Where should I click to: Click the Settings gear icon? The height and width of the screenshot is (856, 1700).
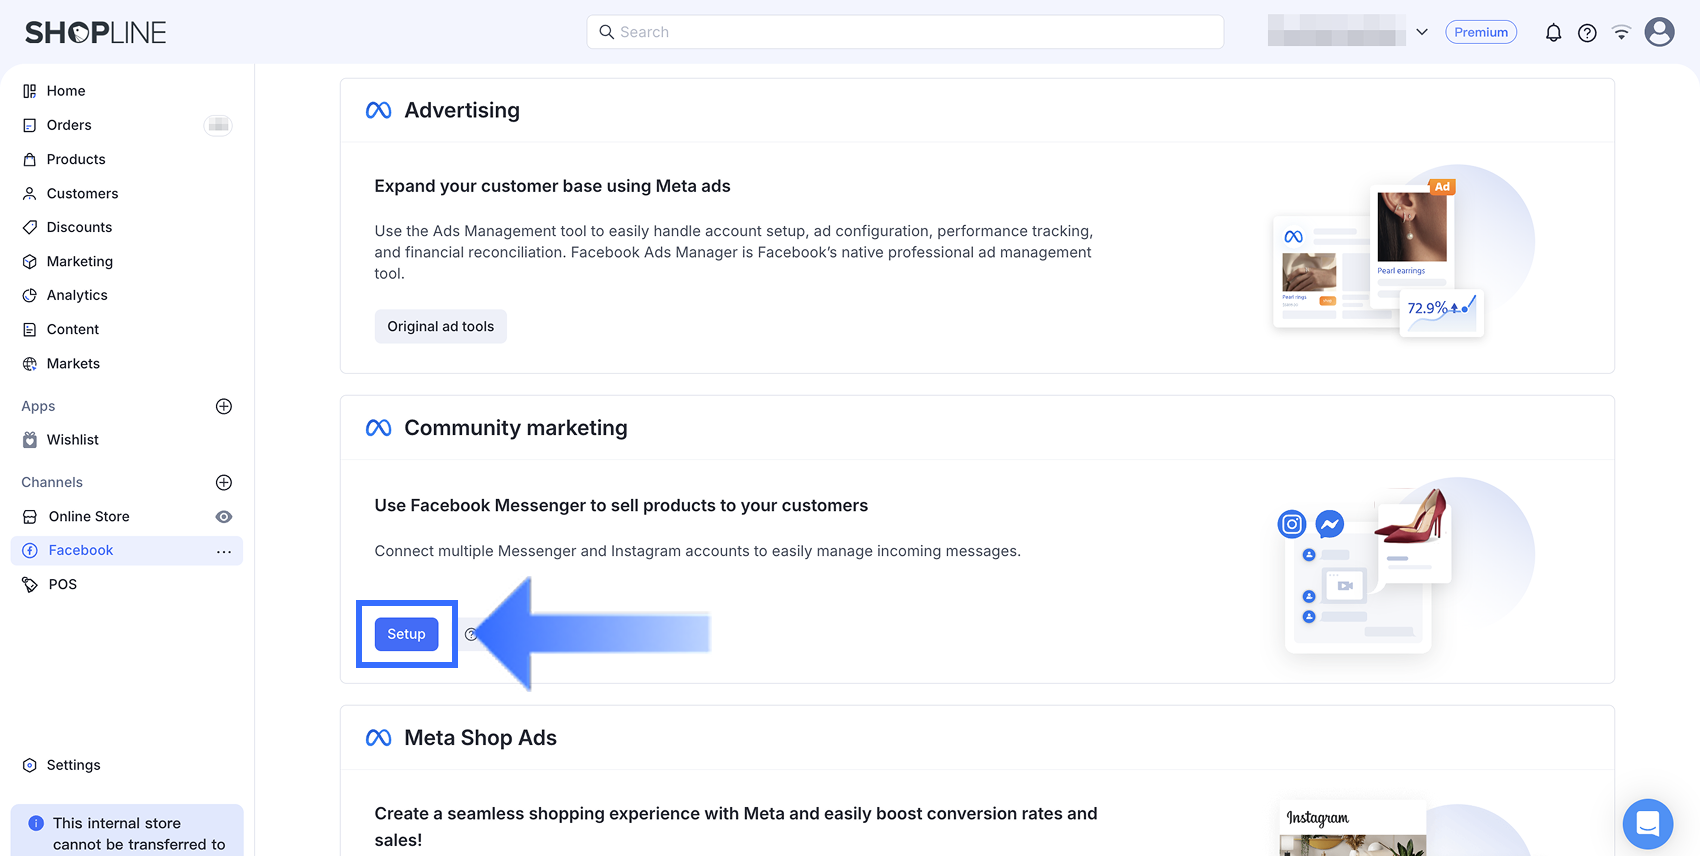coord(30,765)
